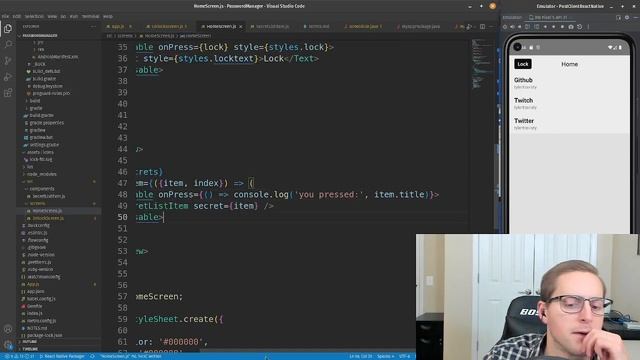Tap the Github entry in the emulator
The width and height of the screenshot is (640, 360).
point(569,83)
